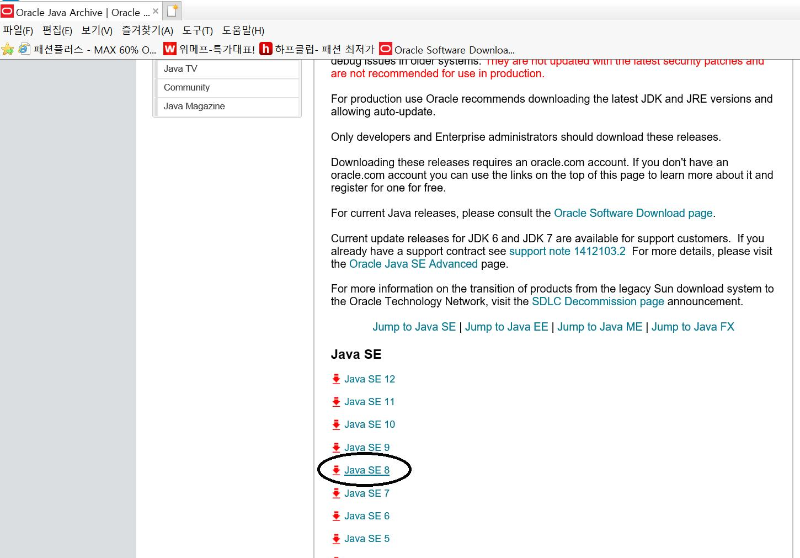Click the bold Java SE section heading
The width and height of the screenshot is (800, 558).
point(356,354)
